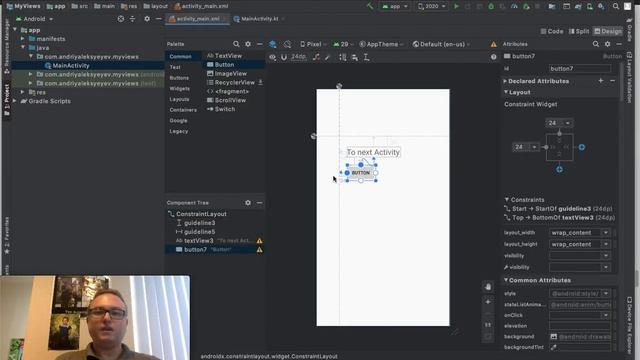Click the orientation toggle icon in design toolbar

pyautogui.click(x=287, y=44)
